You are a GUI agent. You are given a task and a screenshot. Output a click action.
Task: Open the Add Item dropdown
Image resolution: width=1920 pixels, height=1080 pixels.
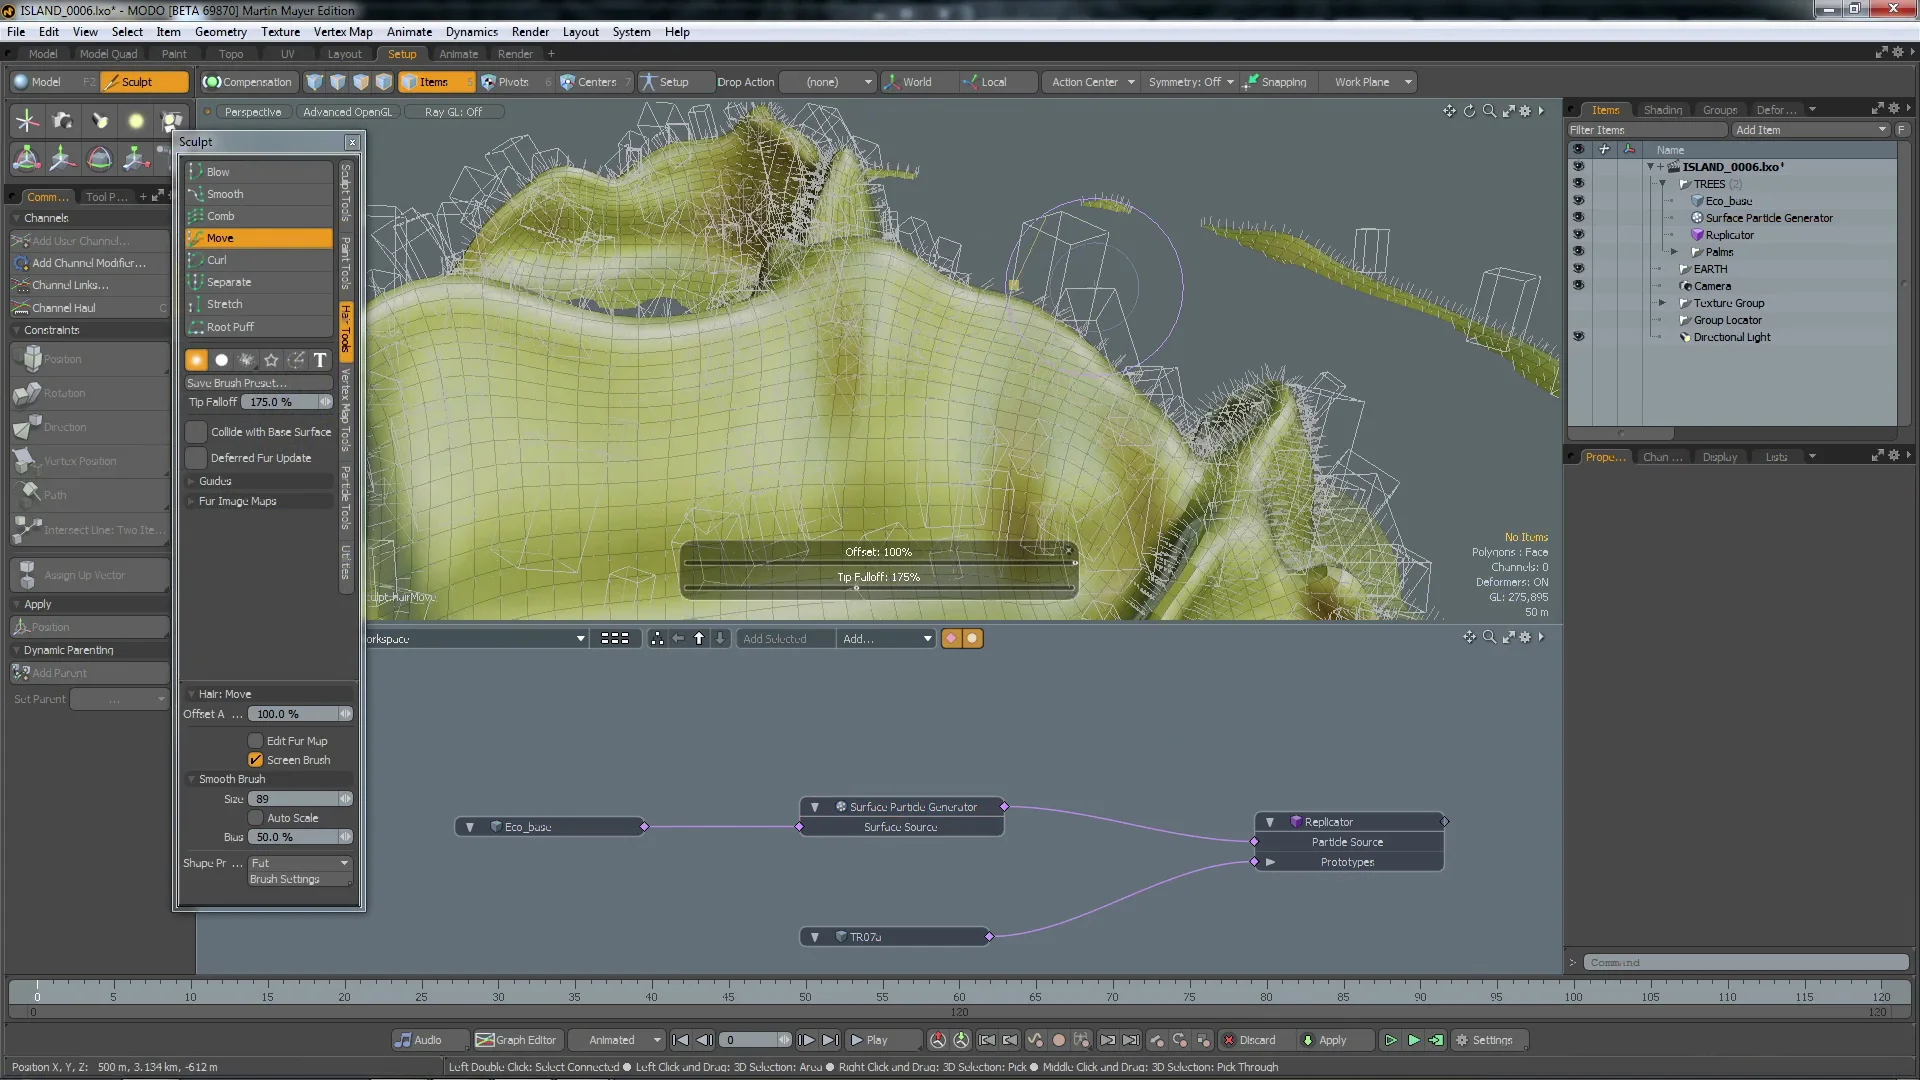pyautogui.click(x=1810, y=130)
